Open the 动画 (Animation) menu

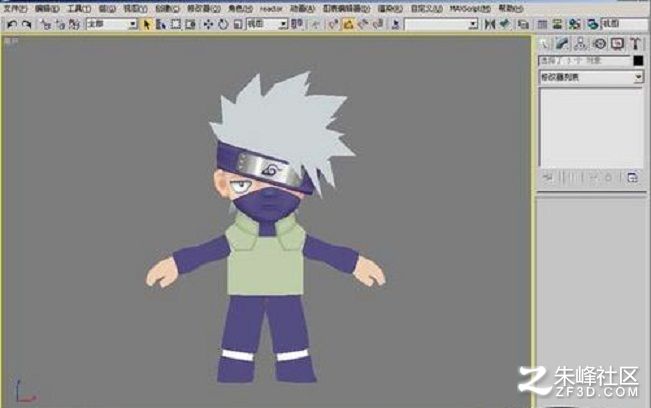click(302, 8)
